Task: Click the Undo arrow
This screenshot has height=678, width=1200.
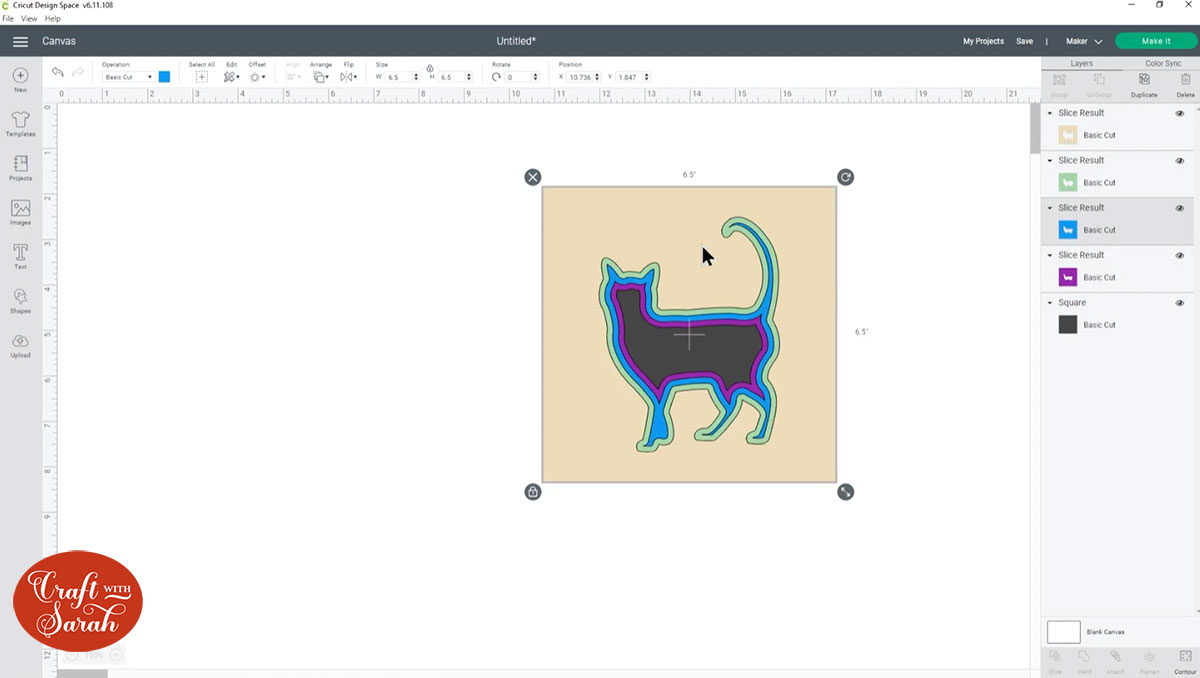Action: pyautogui.click(x=58, y=74)
